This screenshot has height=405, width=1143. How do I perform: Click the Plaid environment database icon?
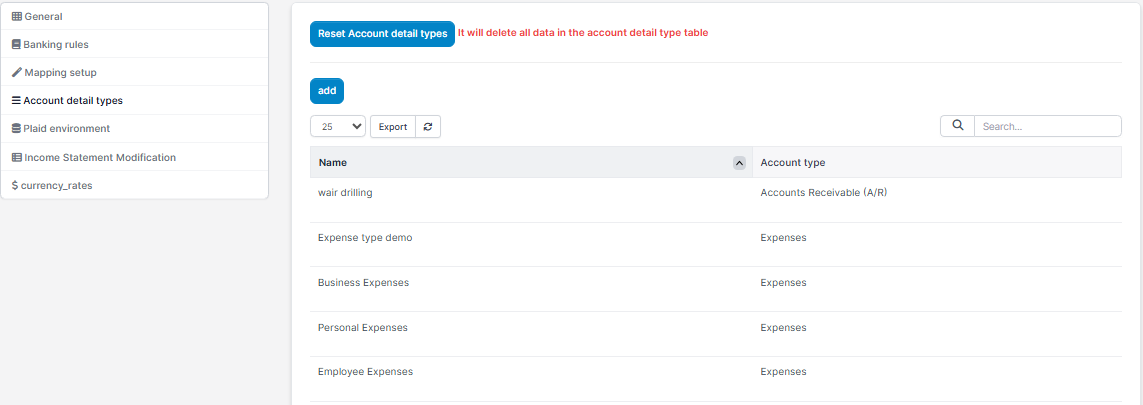coord(16,129)
